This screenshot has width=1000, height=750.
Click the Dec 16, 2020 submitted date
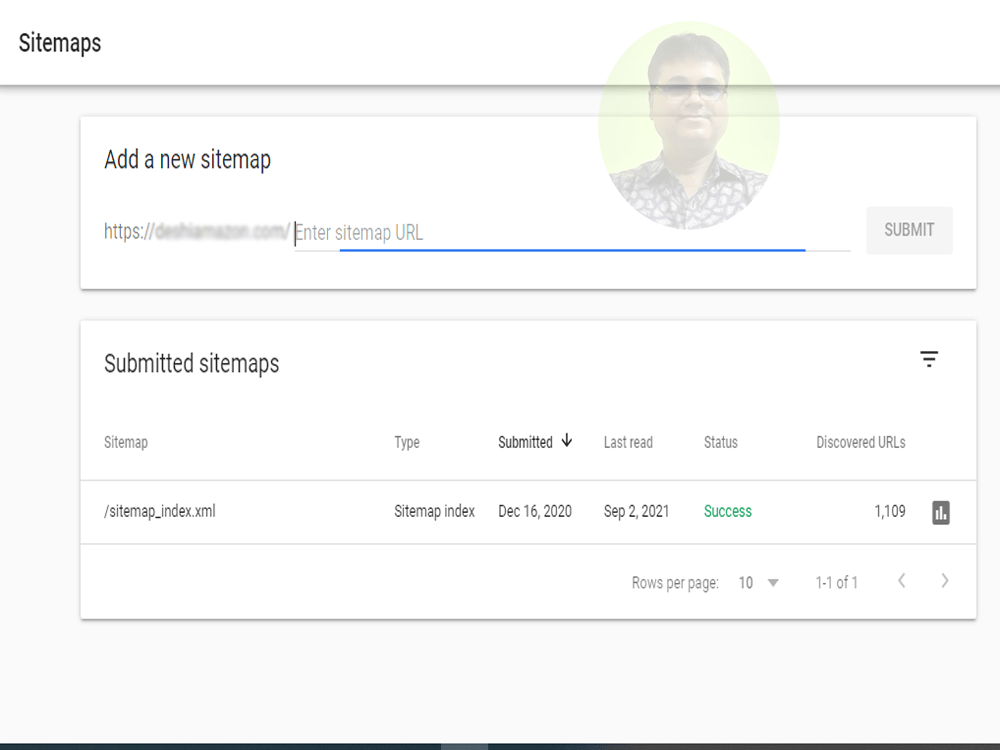(x=534, y=511)
